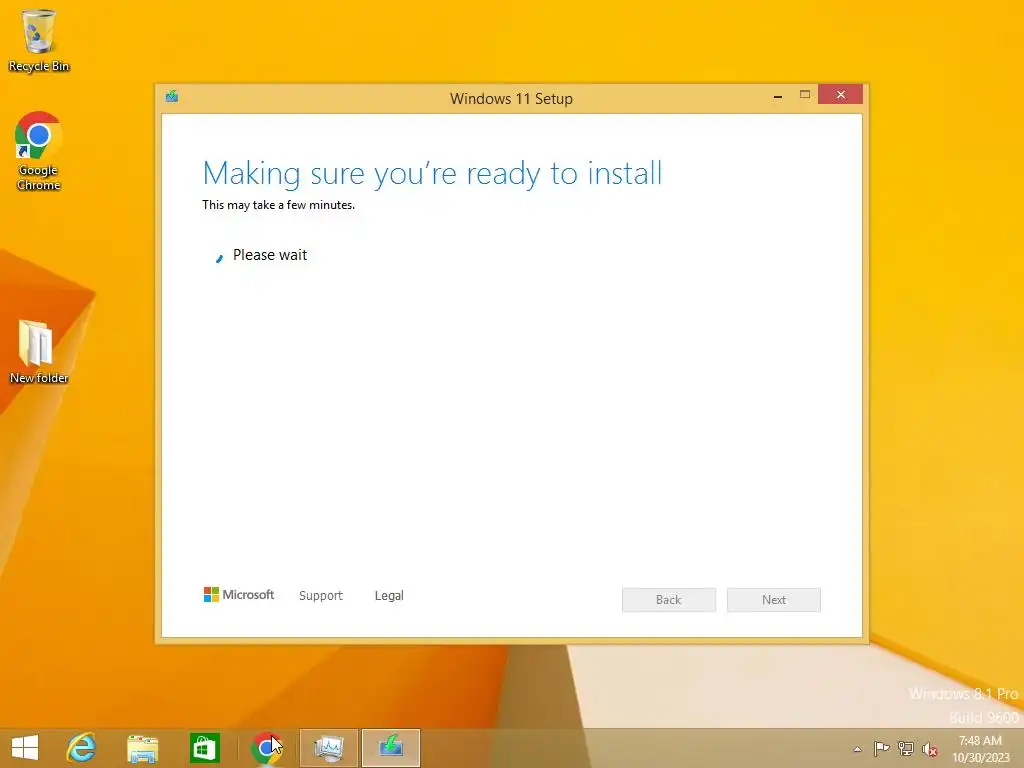Open Google Chrome from the taskbar
This screenshot has height=768, width=1024.
pyautogui.click(x=266, y=748)
